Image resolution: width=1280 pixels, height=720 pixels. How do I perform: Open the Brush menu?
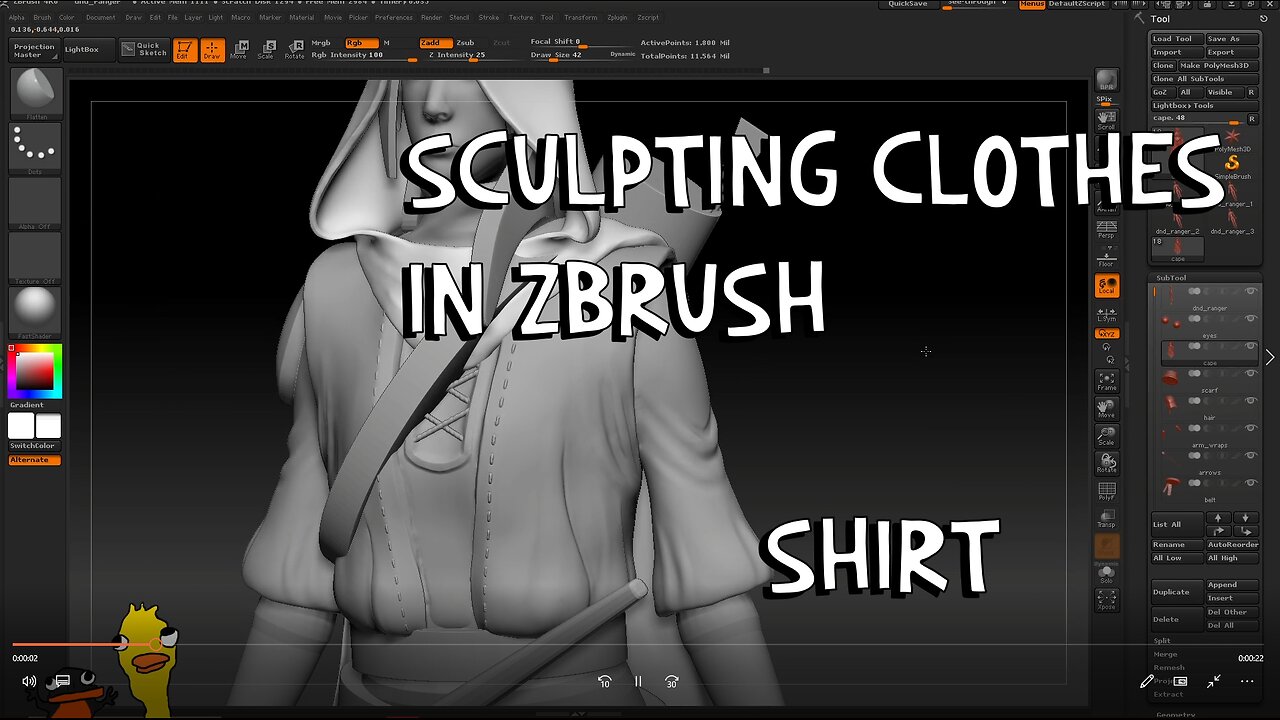pyautogui.click(x=42, y=17)
